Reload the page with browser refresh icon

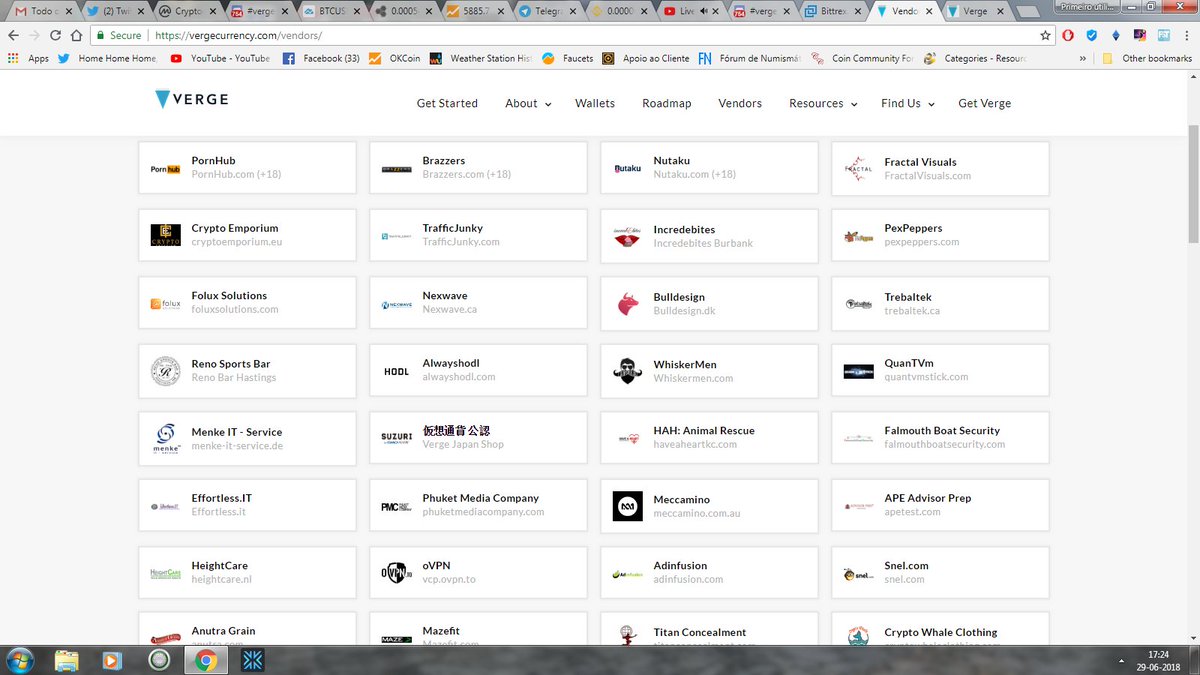click(x=54, y=35)
